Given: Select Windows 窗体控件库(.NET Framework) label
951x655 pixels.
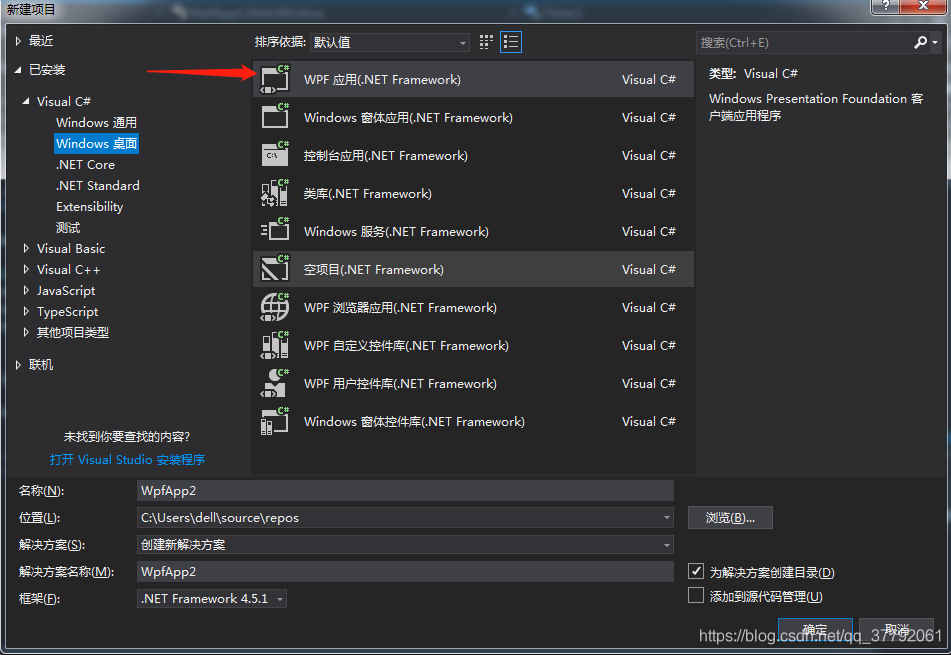Looking at the screenshot, I should click(x=414, y=422).
